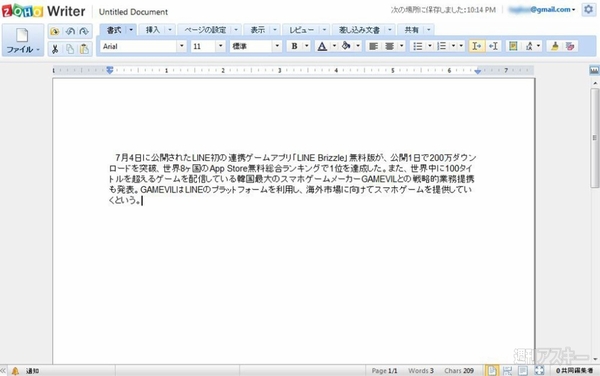Redo the last undone action

pyautogui.click(x=84, y=31)
